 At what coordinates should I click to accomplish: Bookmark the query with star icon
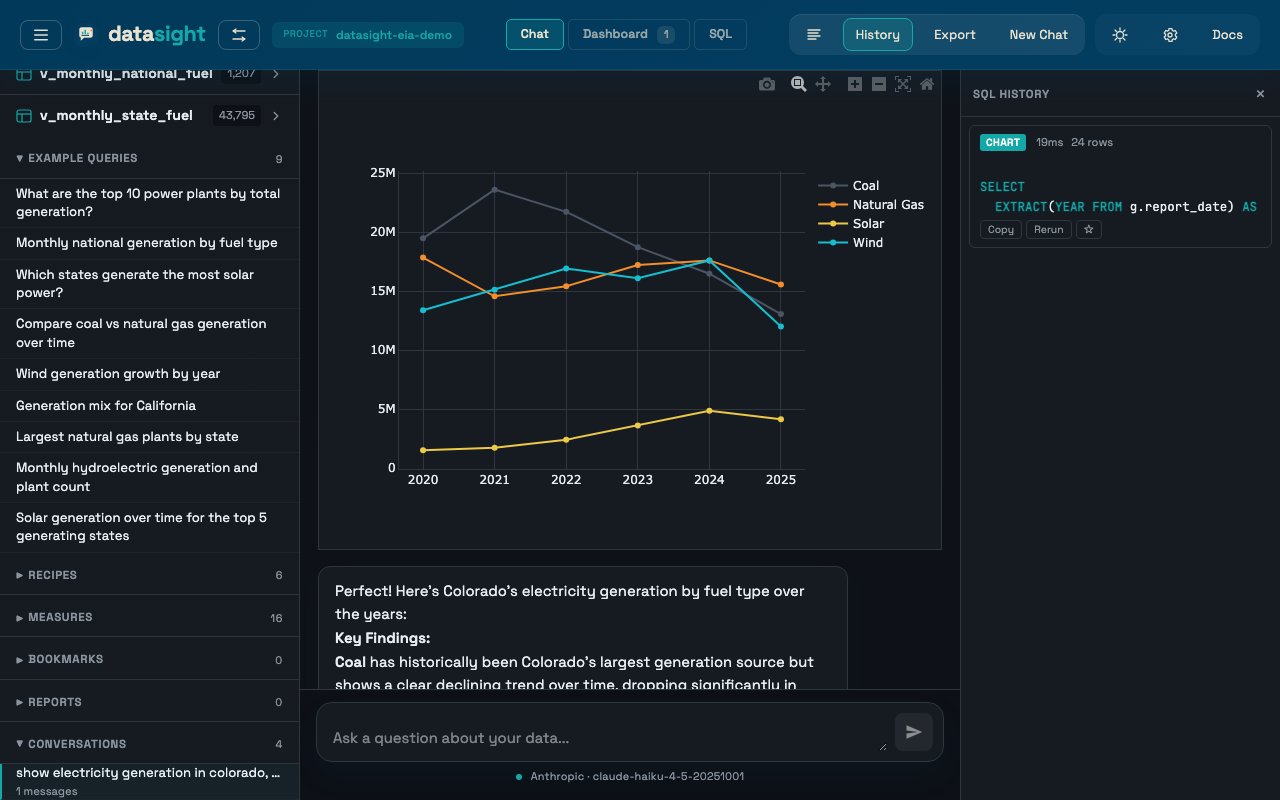(1089, 229)
